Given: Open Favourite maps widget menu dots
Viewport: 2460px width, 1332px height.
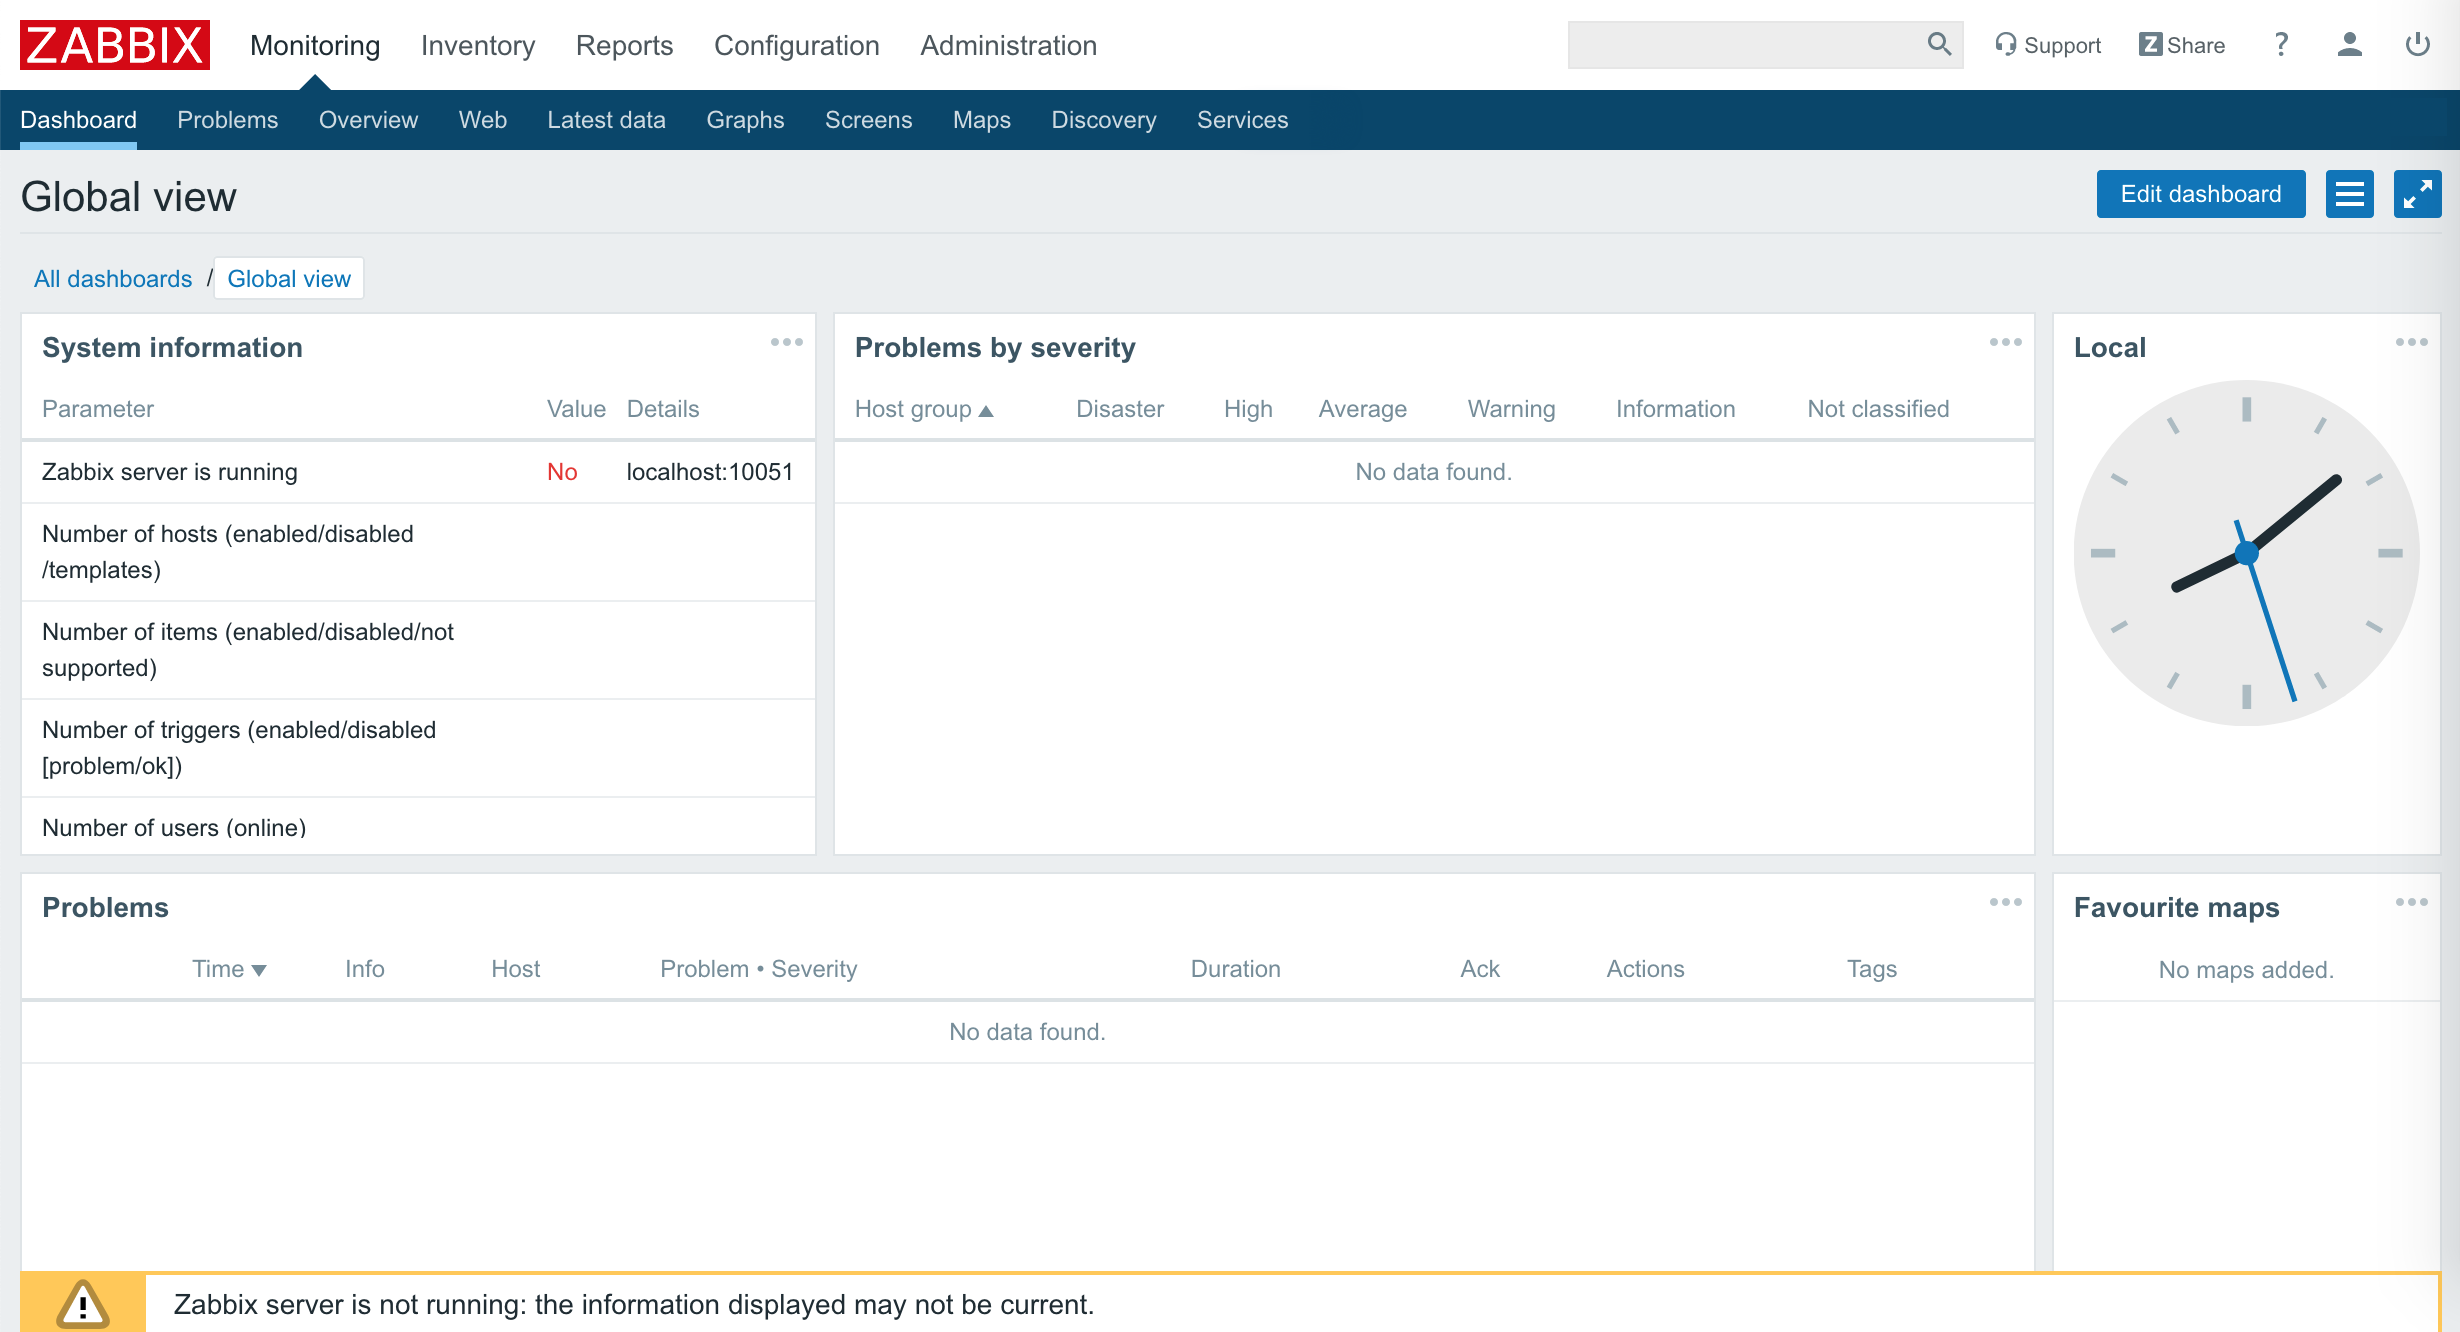Looking at the screenshot, I should click(x=2412, y=903).
